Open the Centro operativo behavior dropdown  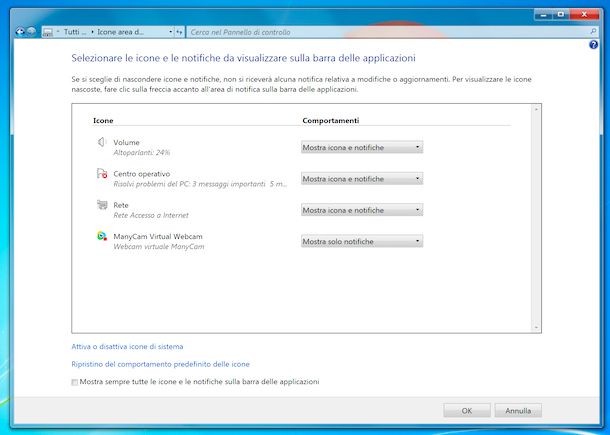[362, 179]
